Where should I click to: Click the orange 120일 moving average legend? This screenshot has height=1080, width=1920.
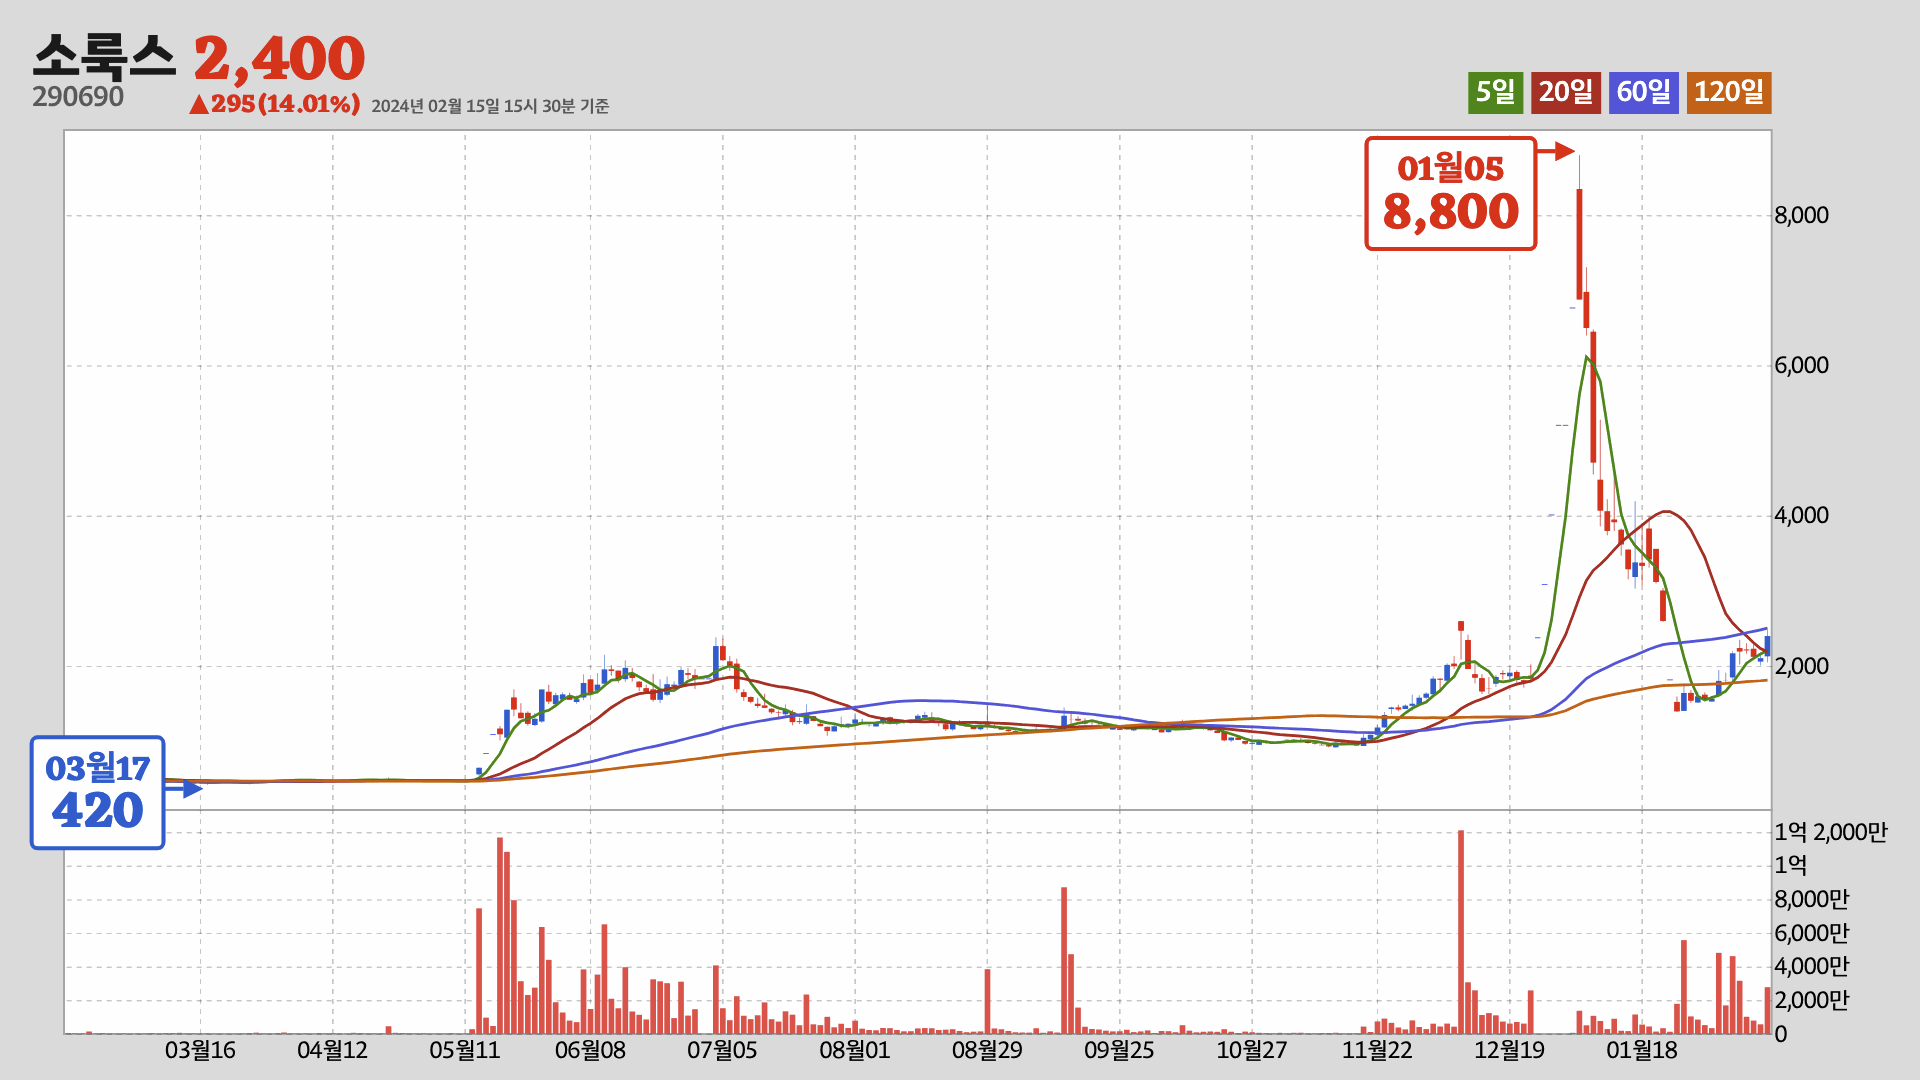(1729, 92)
